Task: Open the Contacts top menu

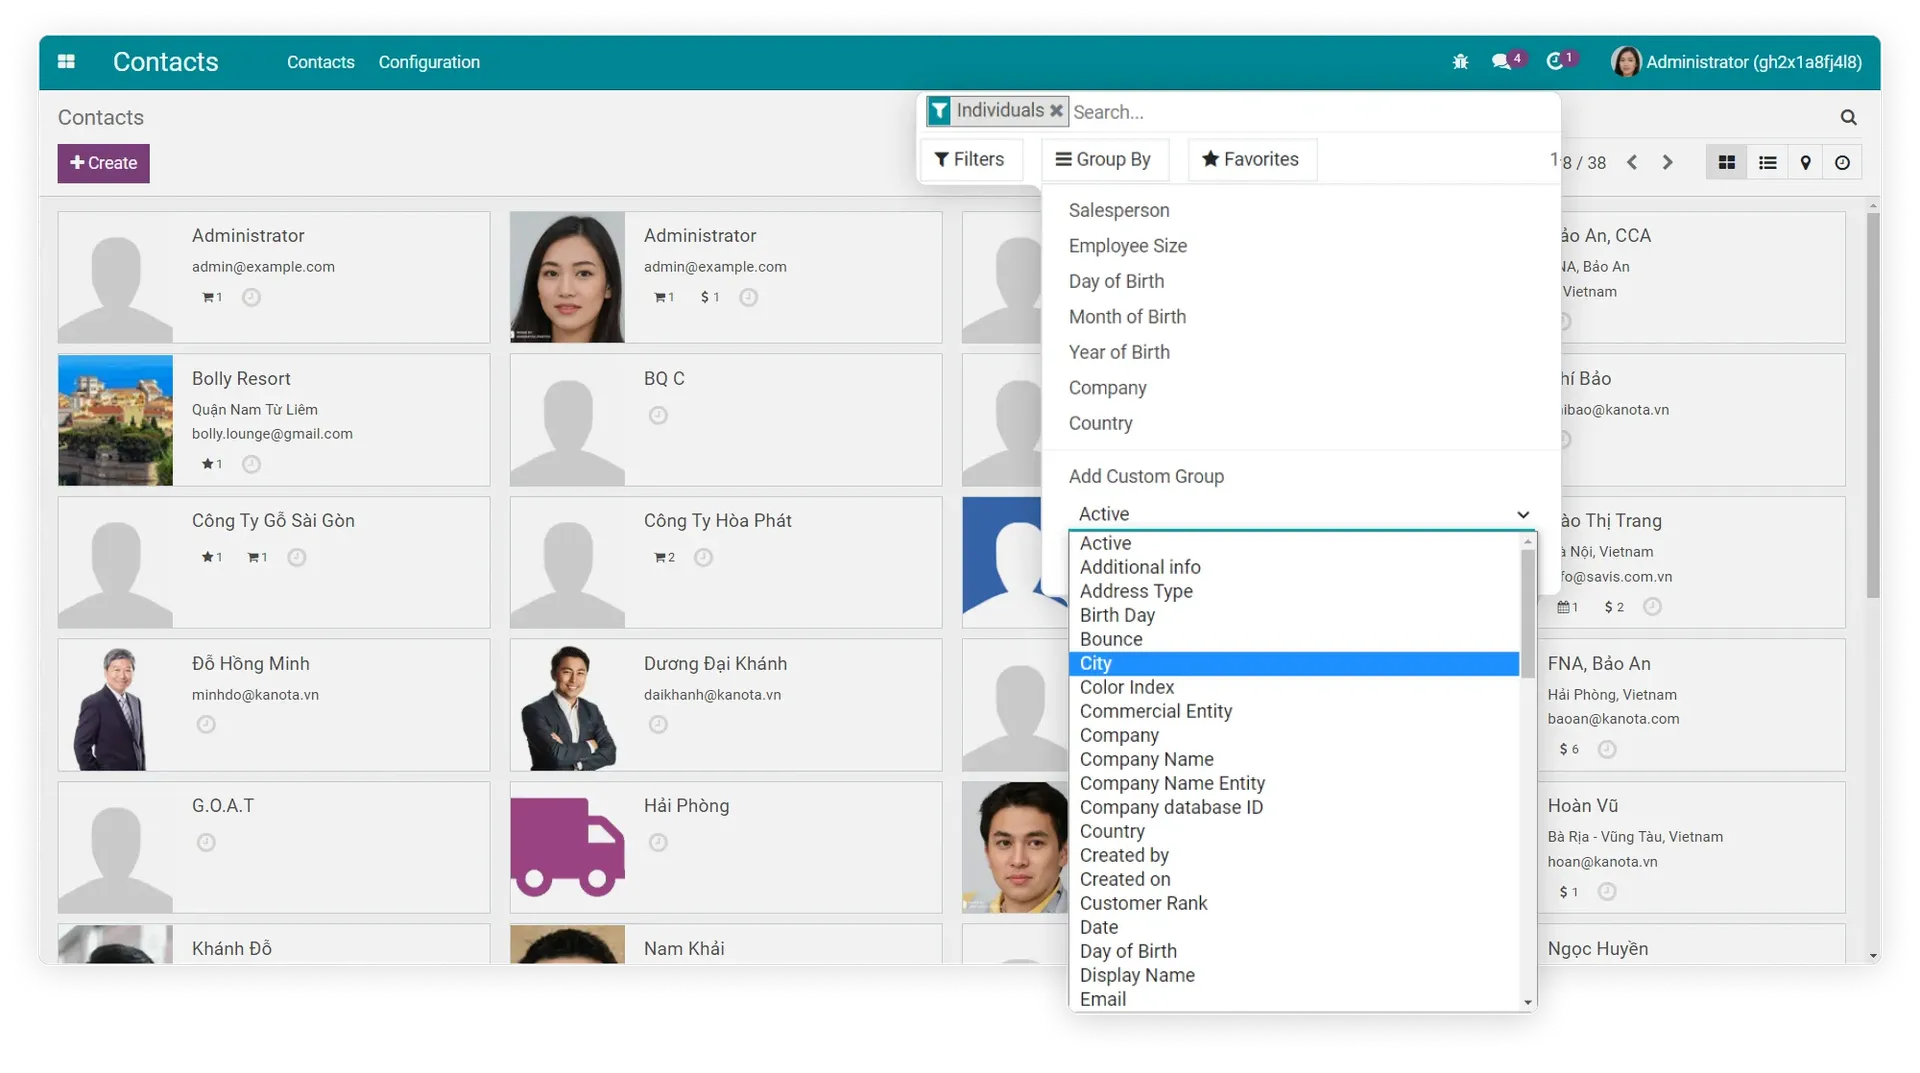Action: coord(320,62)
